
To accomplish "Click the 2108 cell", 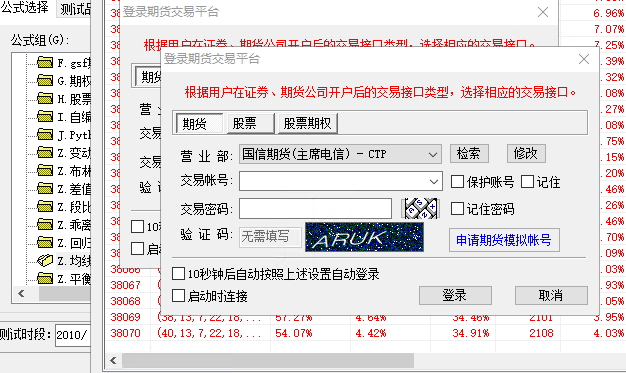I will [541, 333].
